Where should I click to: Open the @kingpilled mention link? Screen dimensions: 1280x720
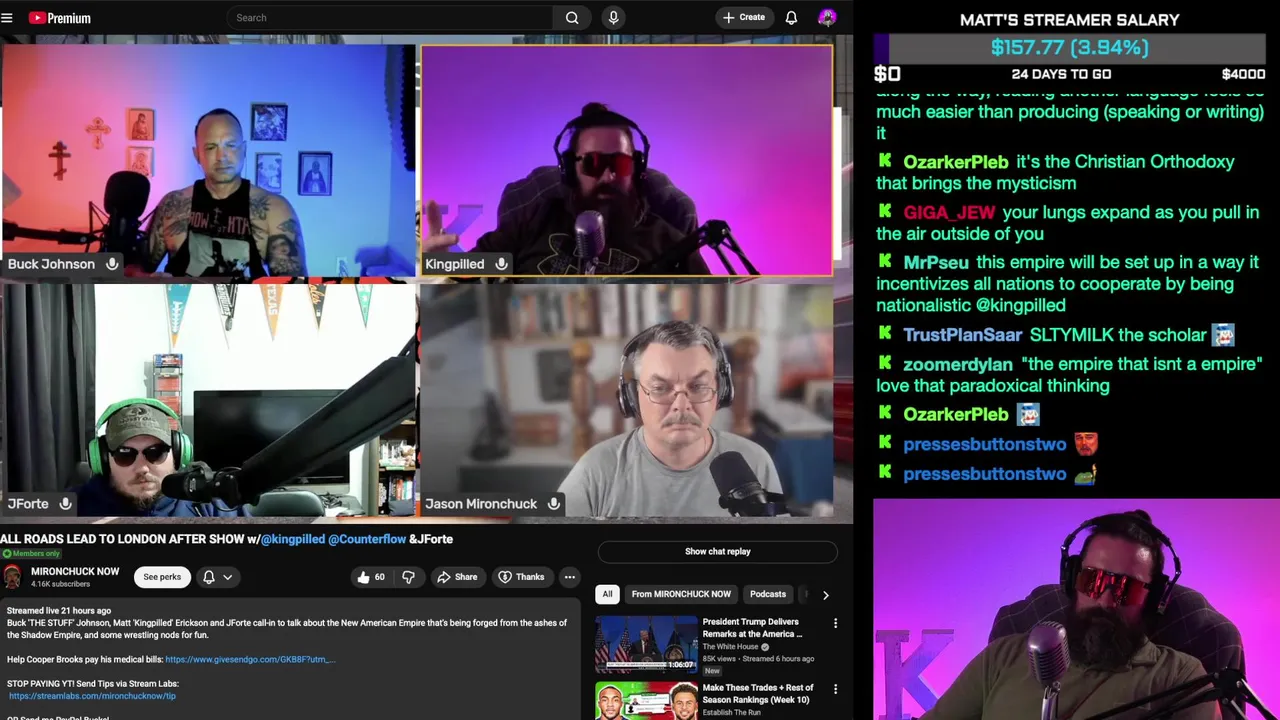click(x=293, y=539)
